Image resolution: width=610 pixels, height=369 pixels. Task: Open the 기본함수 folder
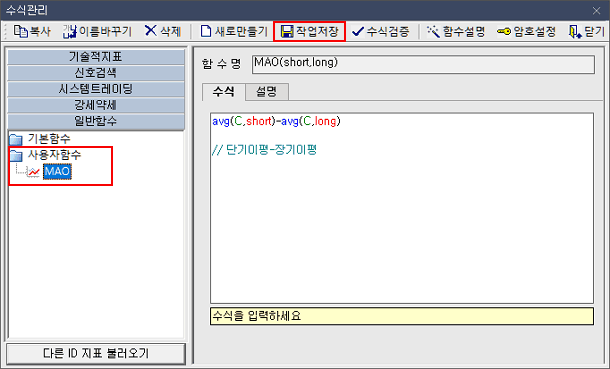click(40, 139)
